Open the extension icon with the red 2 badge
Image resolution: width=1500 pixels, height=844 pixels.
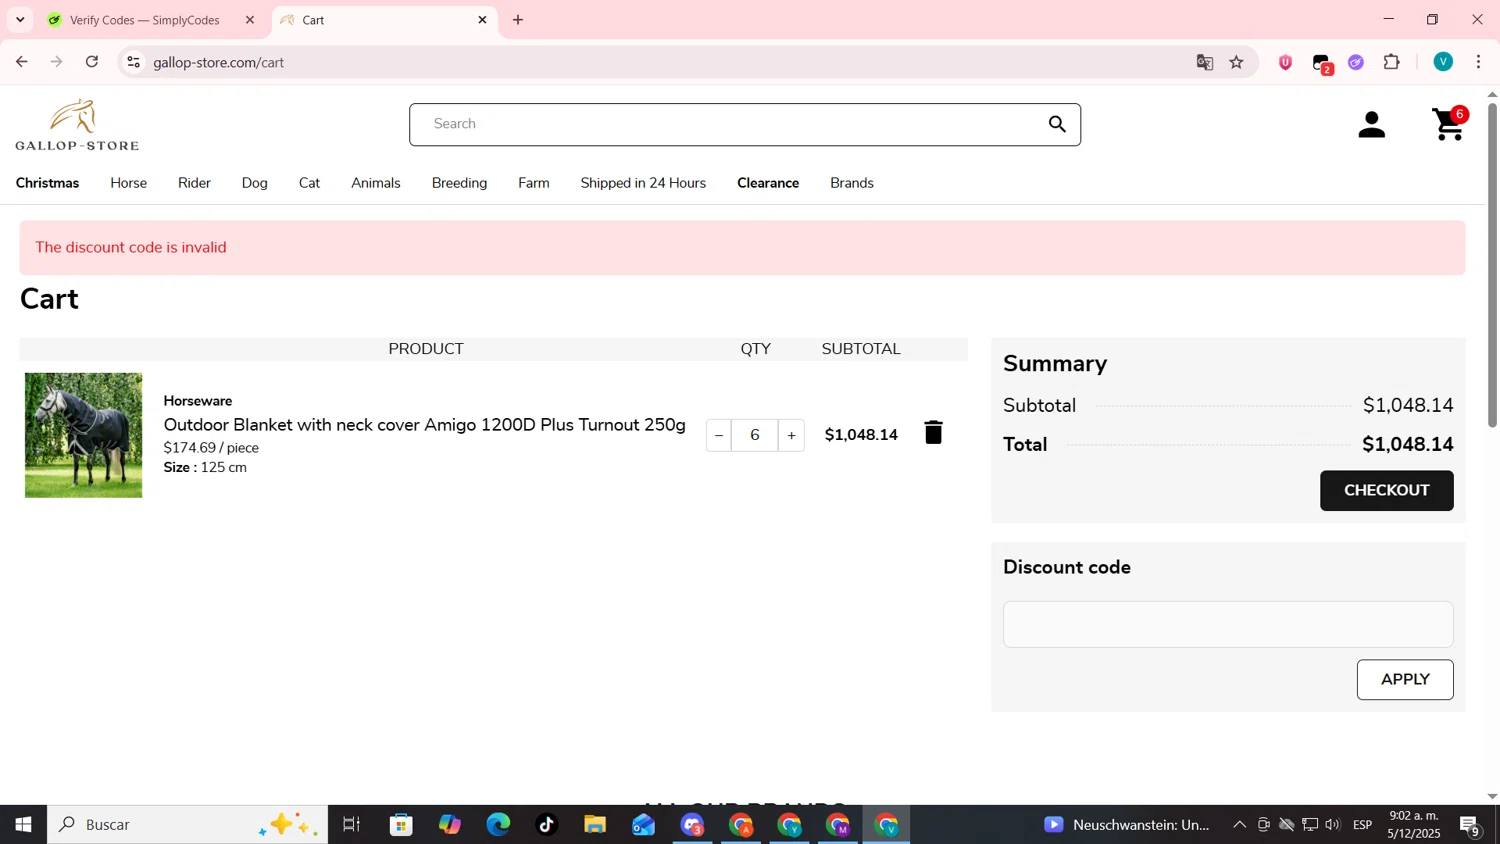tap(1322, 64)
